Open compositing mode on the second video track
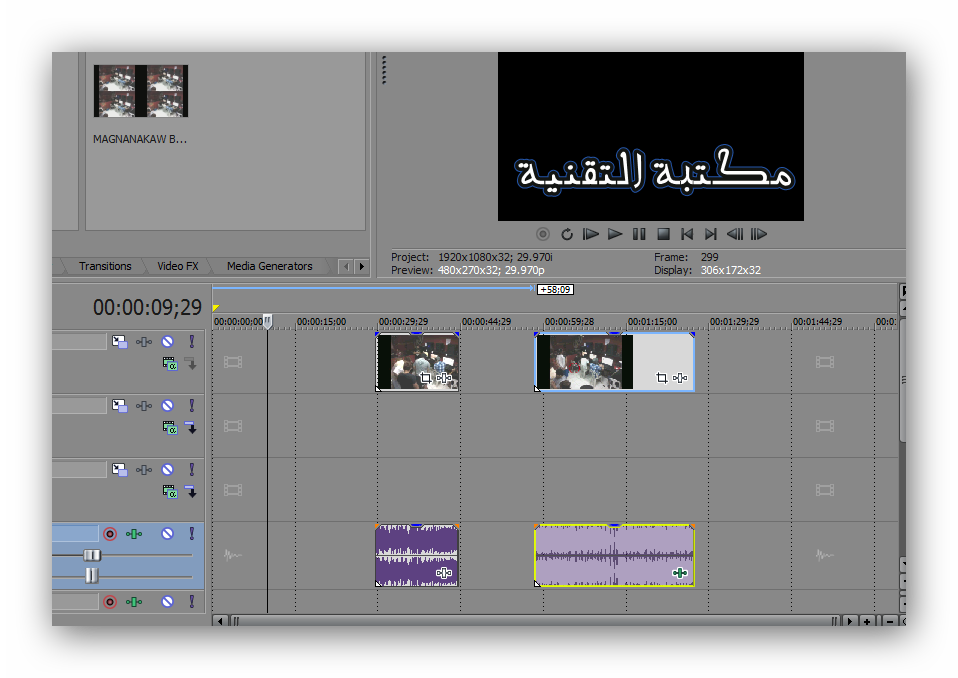The width and height of the screenshot is (958, 678). pyautogui.click(x=170, y=428)
